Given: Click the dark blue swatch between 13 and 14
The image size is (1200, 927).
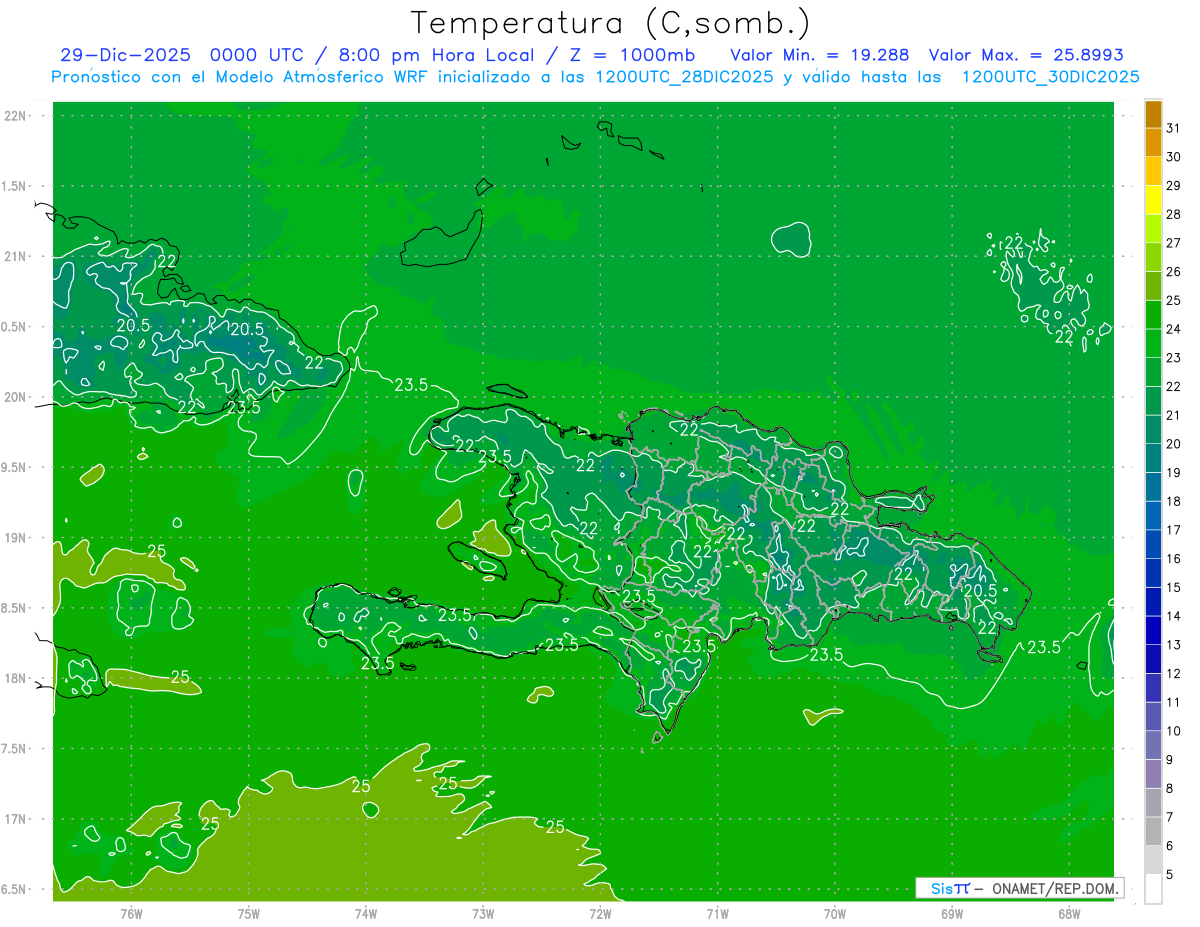Looking at the screenshot, I should click(x=1153, y=630).
